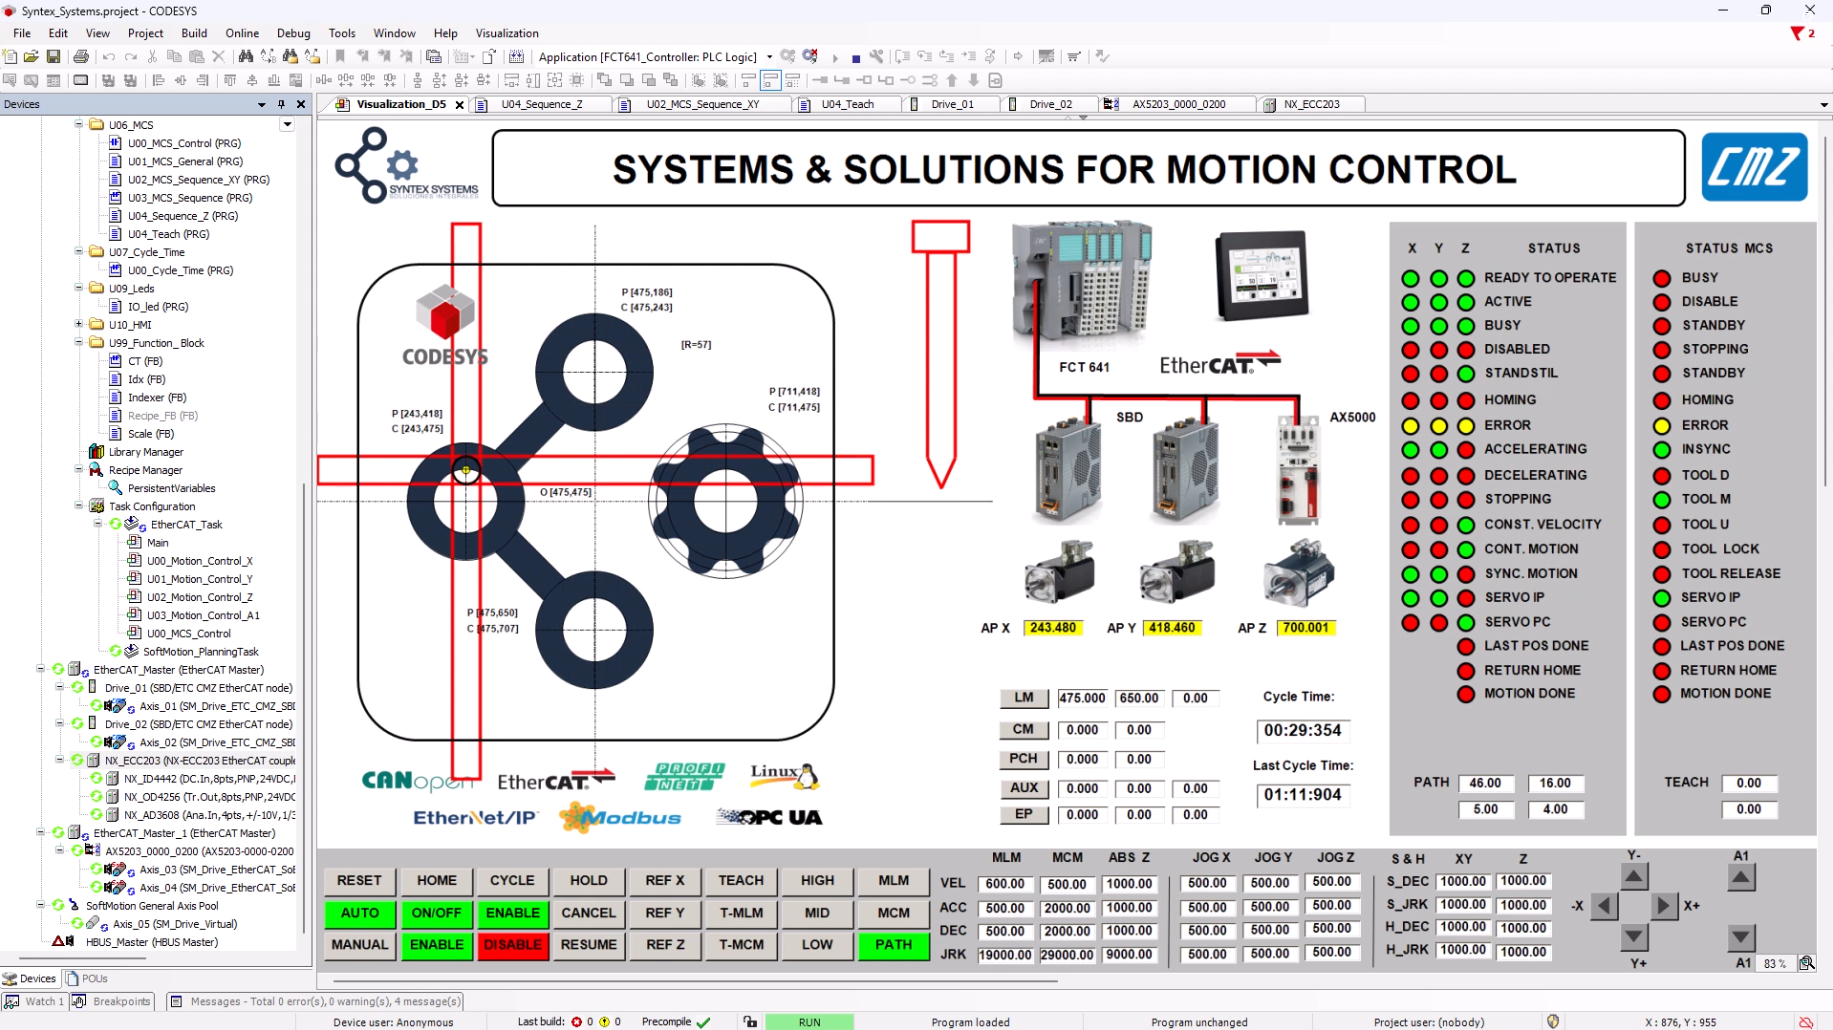Start a CYCLE with its button
This screenshot has height=1030, width=1833.
pos(512,881)
